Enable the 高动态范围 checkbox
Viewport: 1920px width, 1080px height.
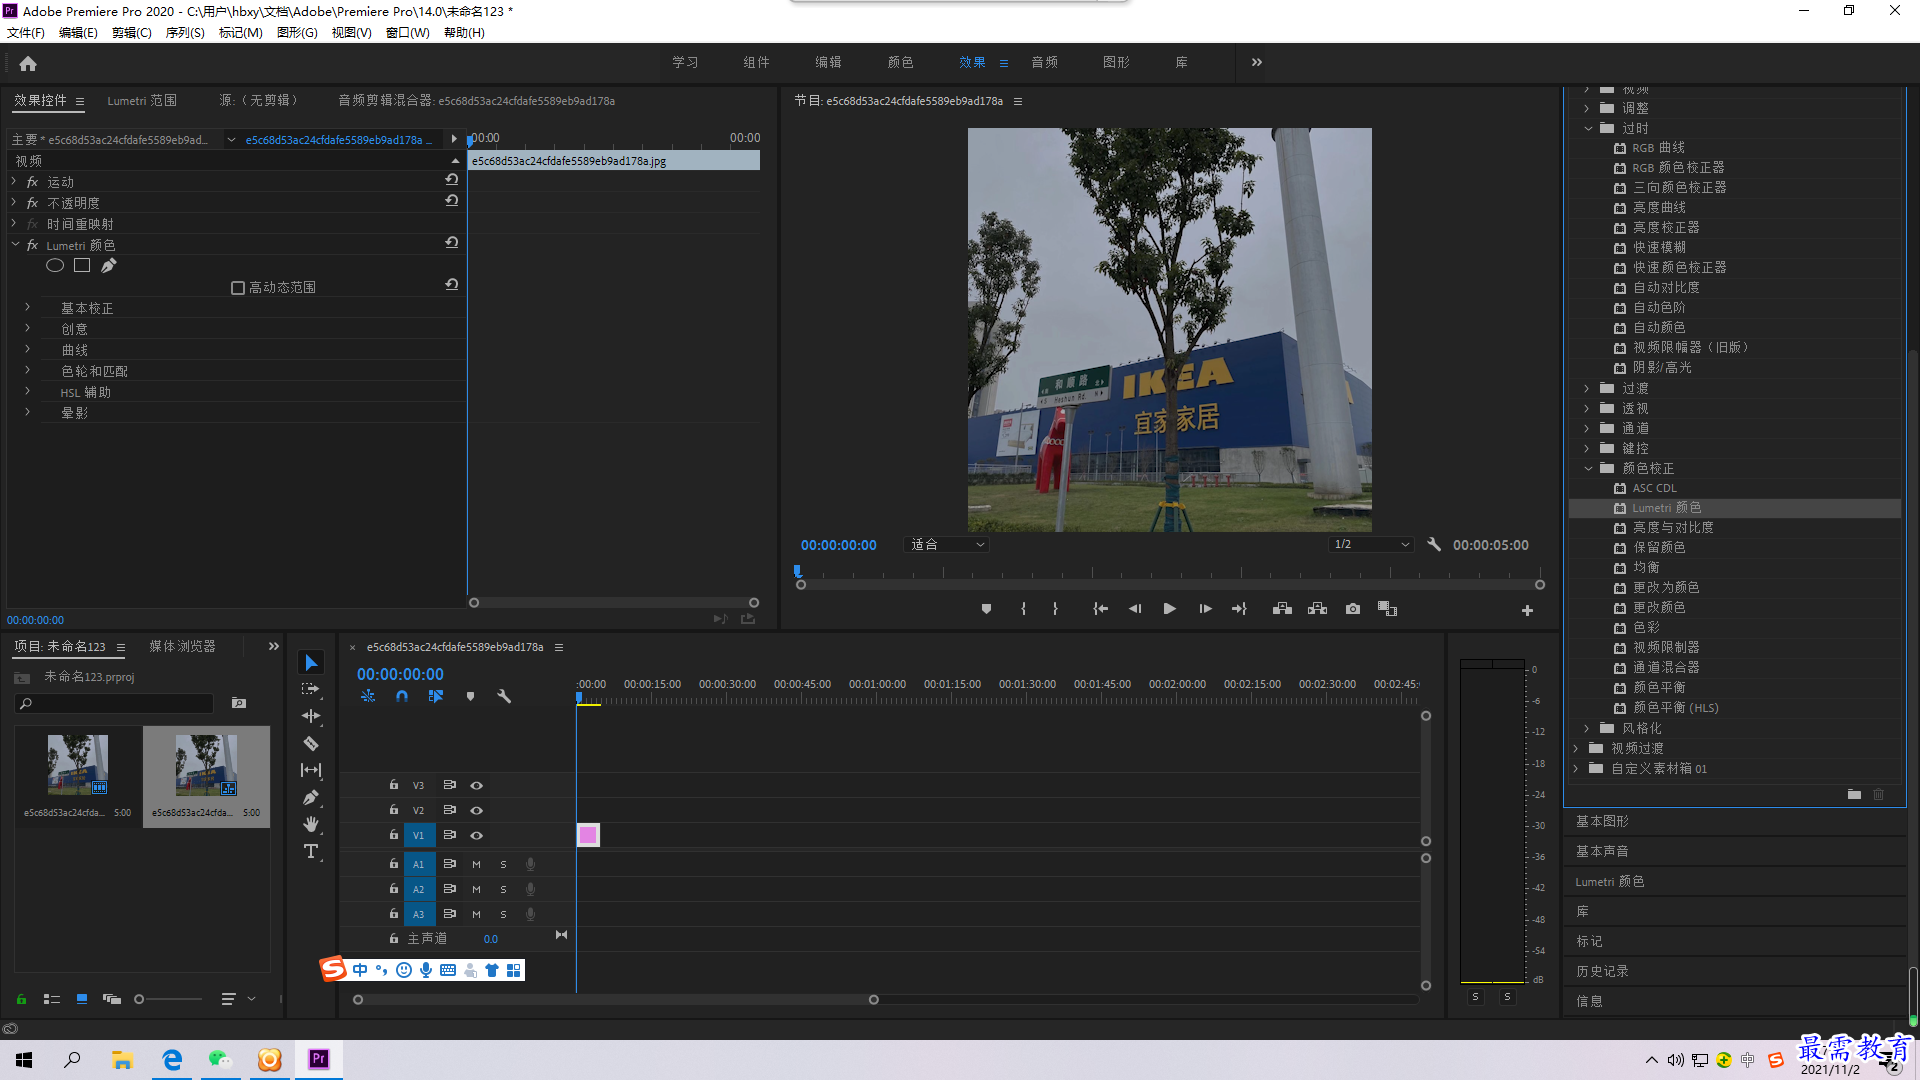[238, 288]
